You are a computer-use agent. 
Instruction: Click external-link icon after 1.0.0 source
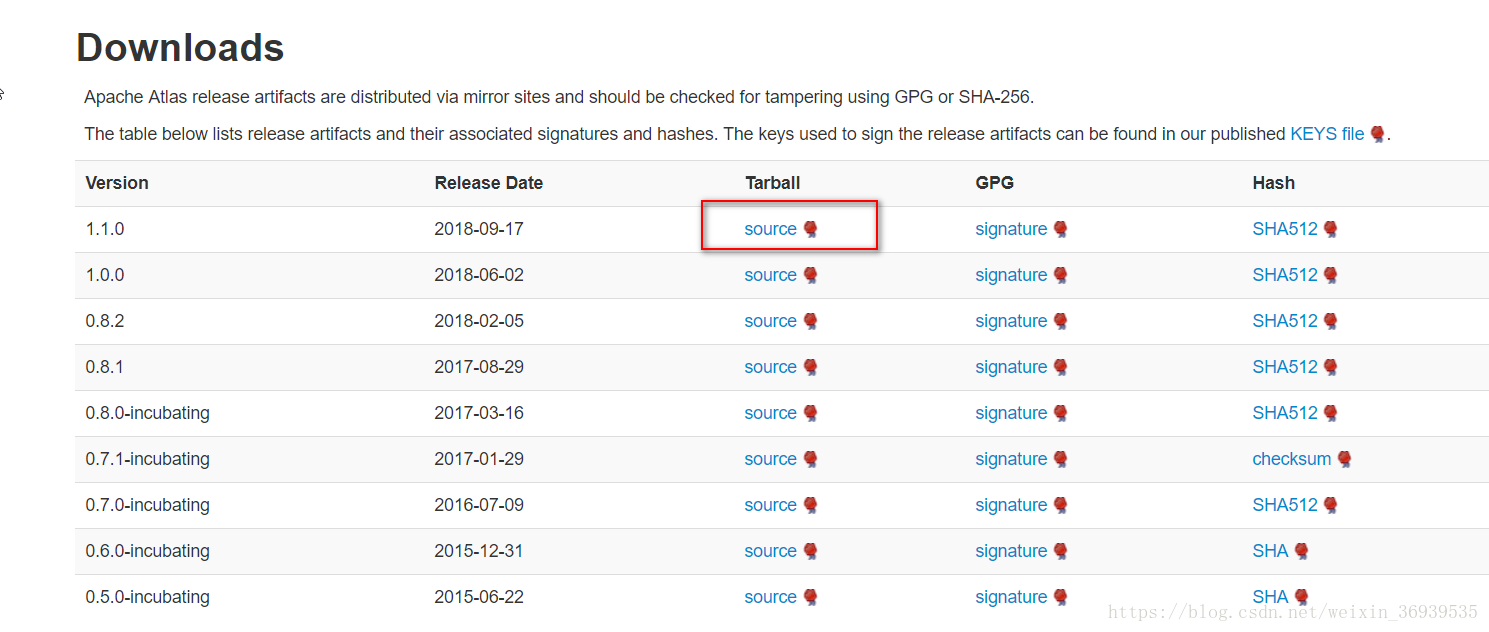[810, 276]
